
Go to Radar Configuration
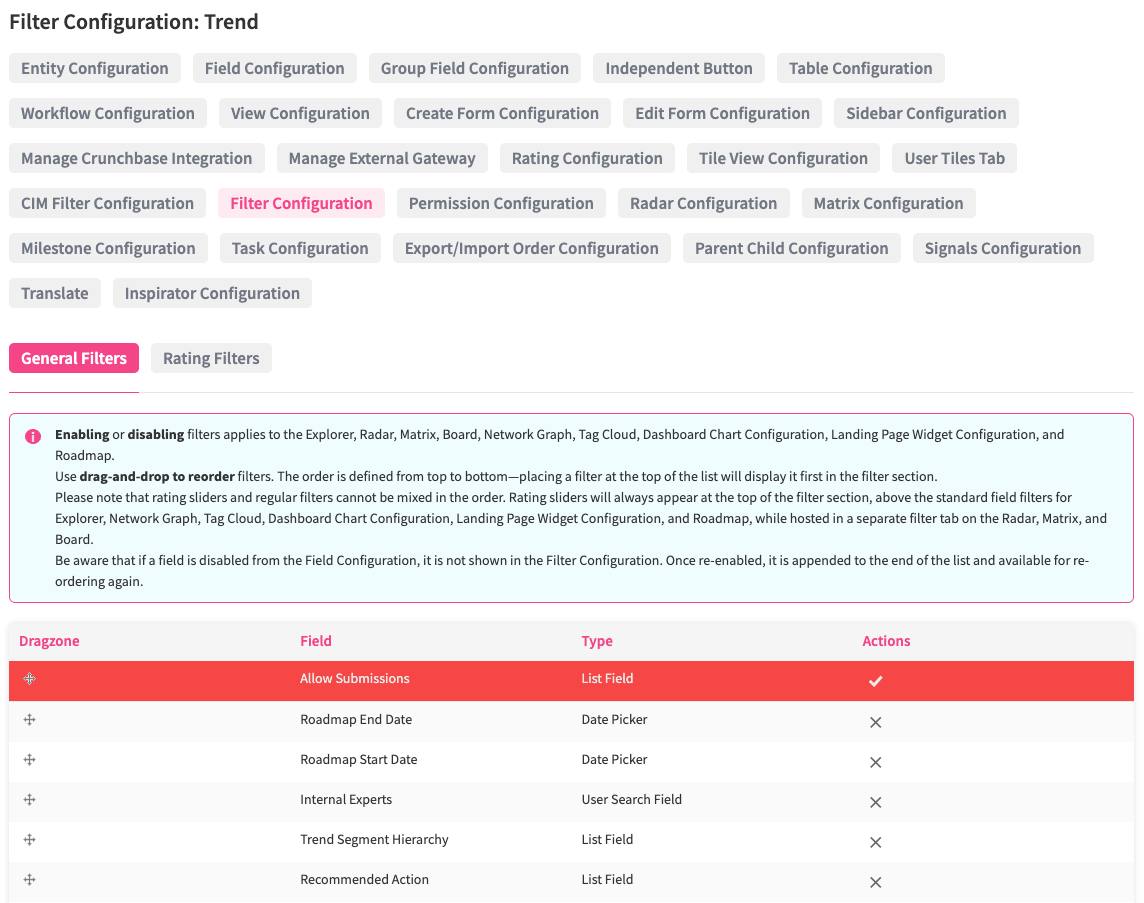[x=703, y=203]
